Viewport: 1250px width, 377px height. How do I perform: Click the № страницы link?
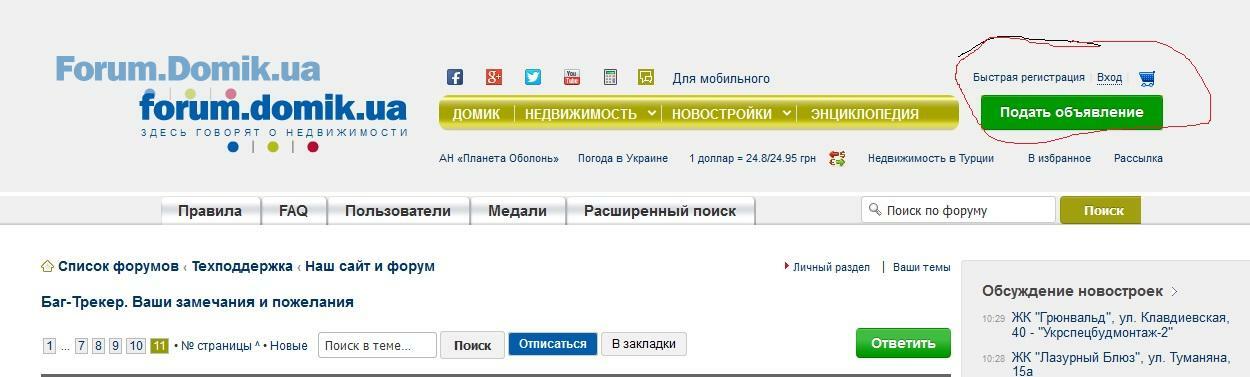[x=216, y=346]
